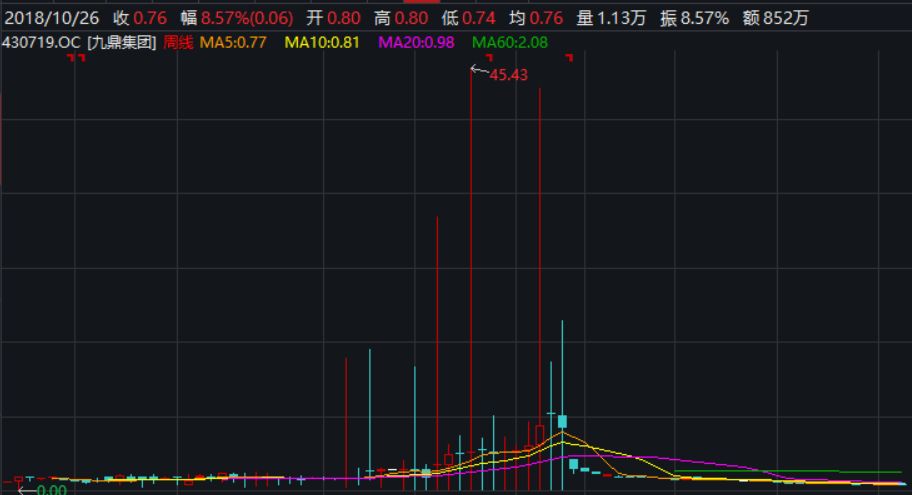Screen dimensions: 912x495
Task: Open the 周线 weekly period selector
Action: (178, 42)
